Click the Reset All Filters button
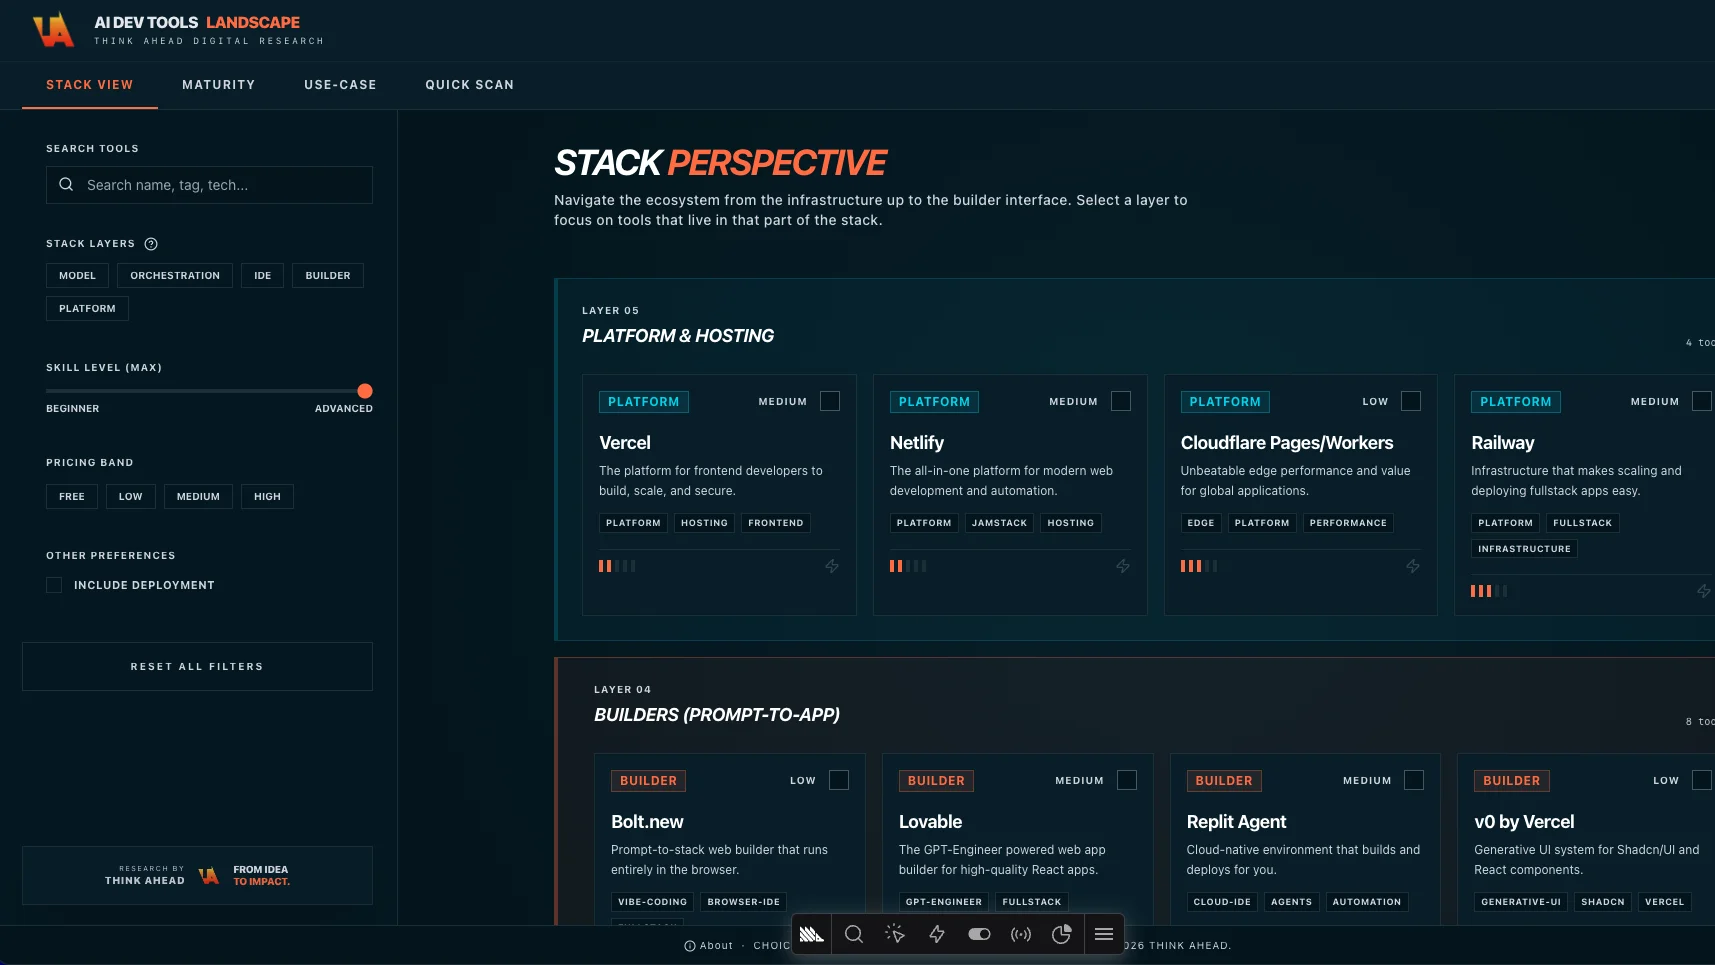Image resolution: width=1715 pixels, height=965 pixels. coord(197,666)
